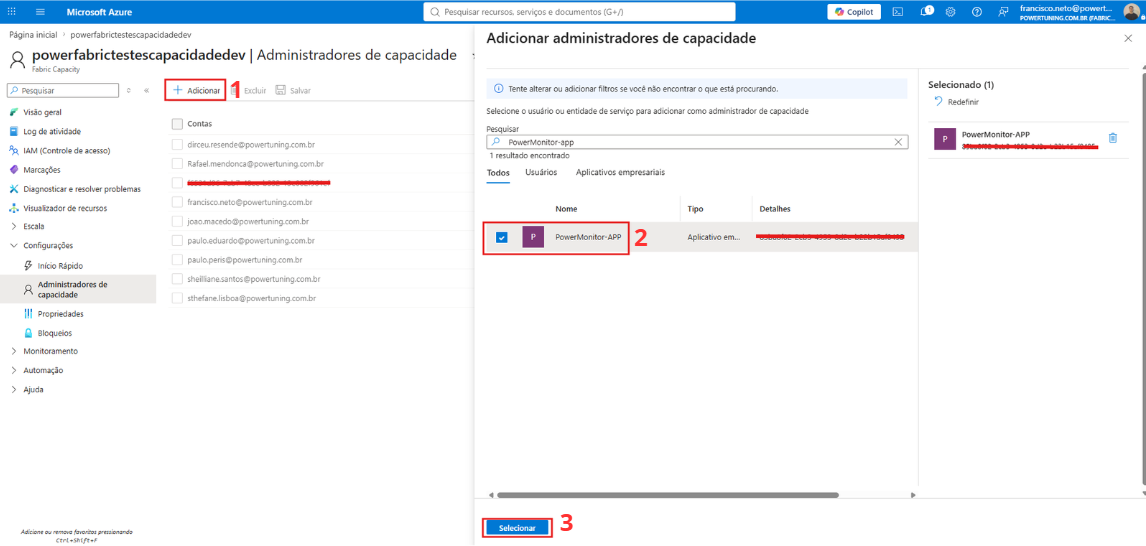This screenshot has width=1146, height=546.
Task: Open the notifications bell
Action: click(x=926, y=12)
